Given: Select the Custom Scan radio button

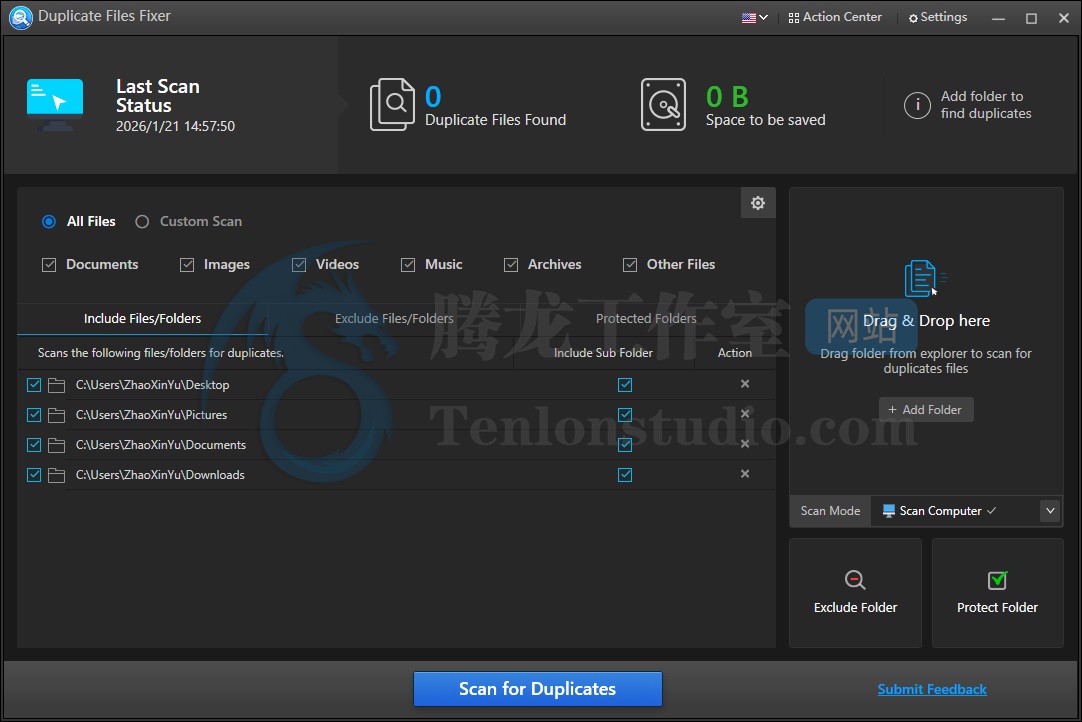Looking at the screenshot, I should click(x=142, y=222).
